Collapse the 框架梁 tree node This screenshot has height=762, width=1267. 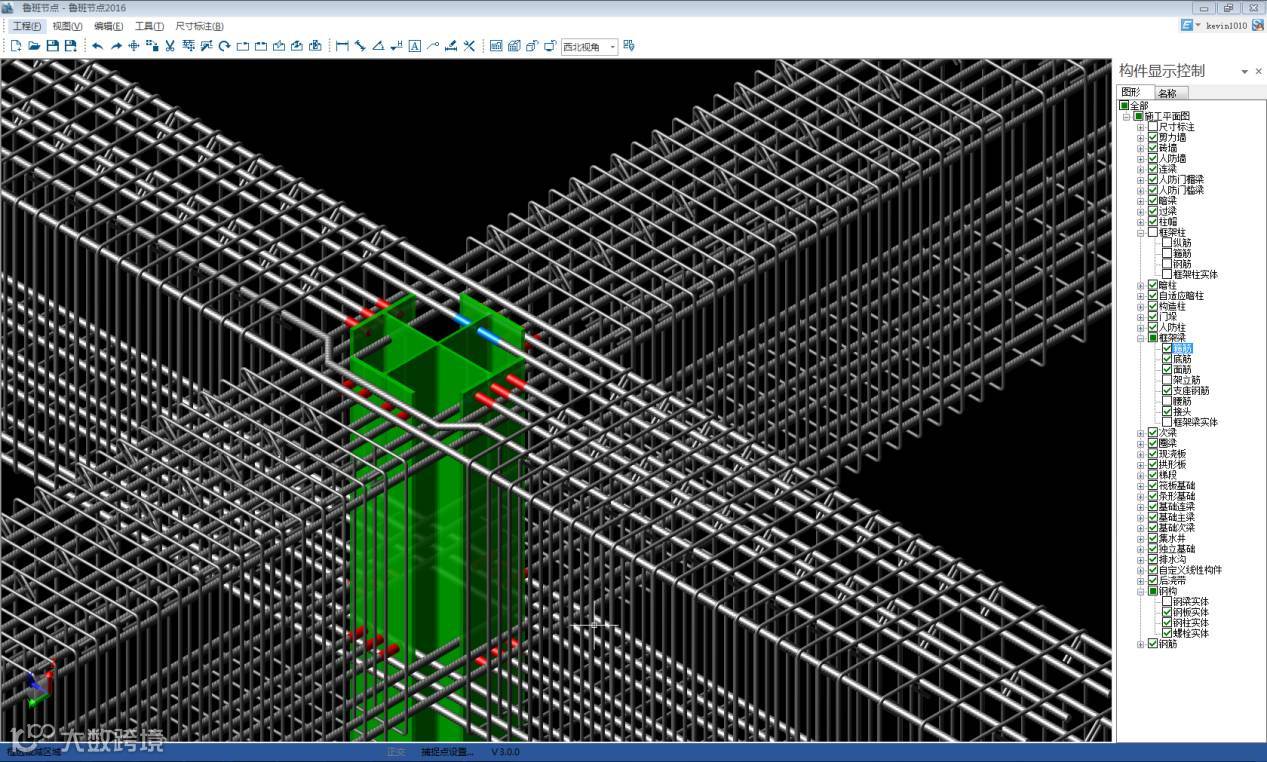click(x=1140, y=338)
